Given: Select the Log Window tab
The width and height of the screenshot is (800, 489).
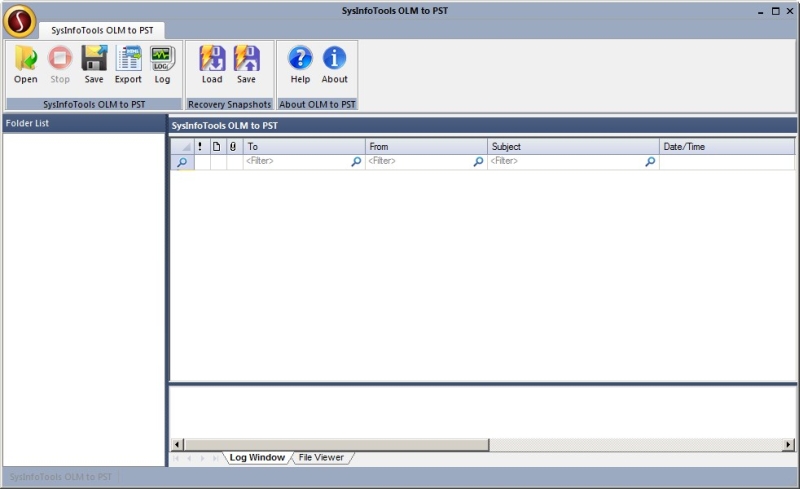Looking at the screenshot, I should (x=257, y=457).
